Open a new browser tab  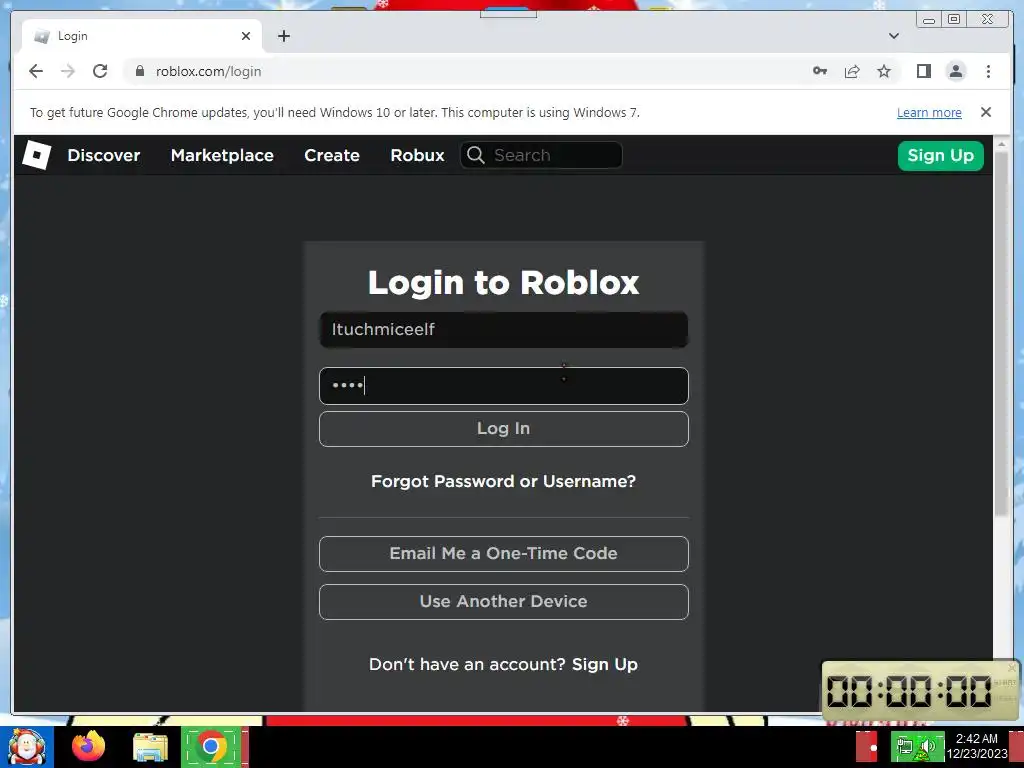pyautogui.click(x=283, y=36)
